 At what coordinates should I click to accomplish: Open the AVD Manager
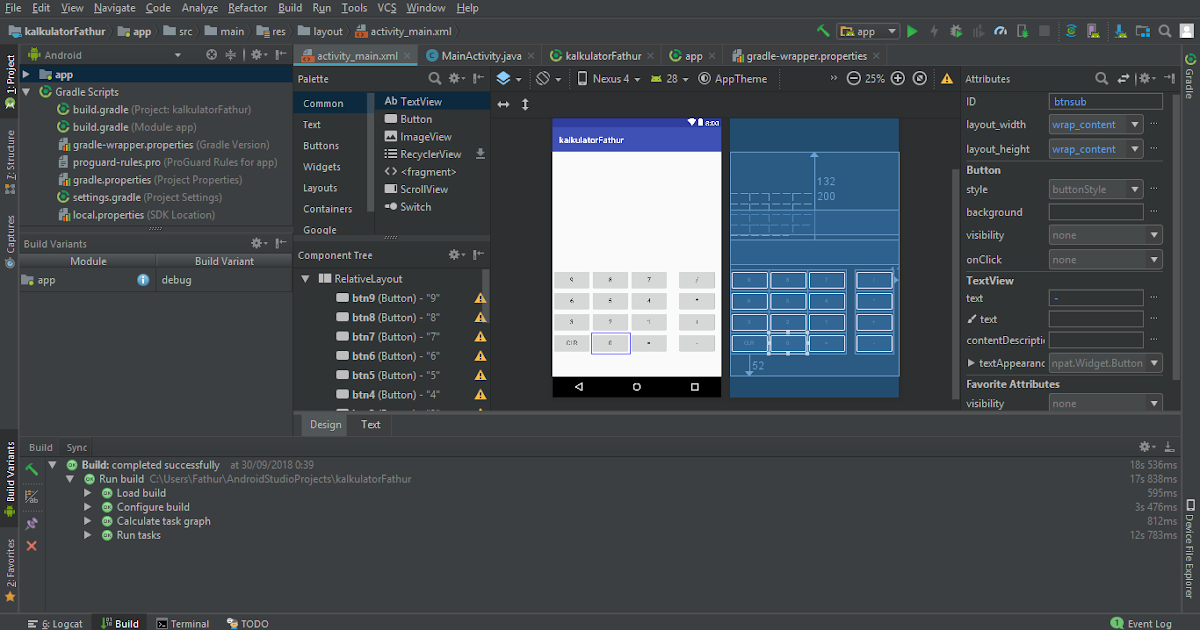(x=1092, y=31)
